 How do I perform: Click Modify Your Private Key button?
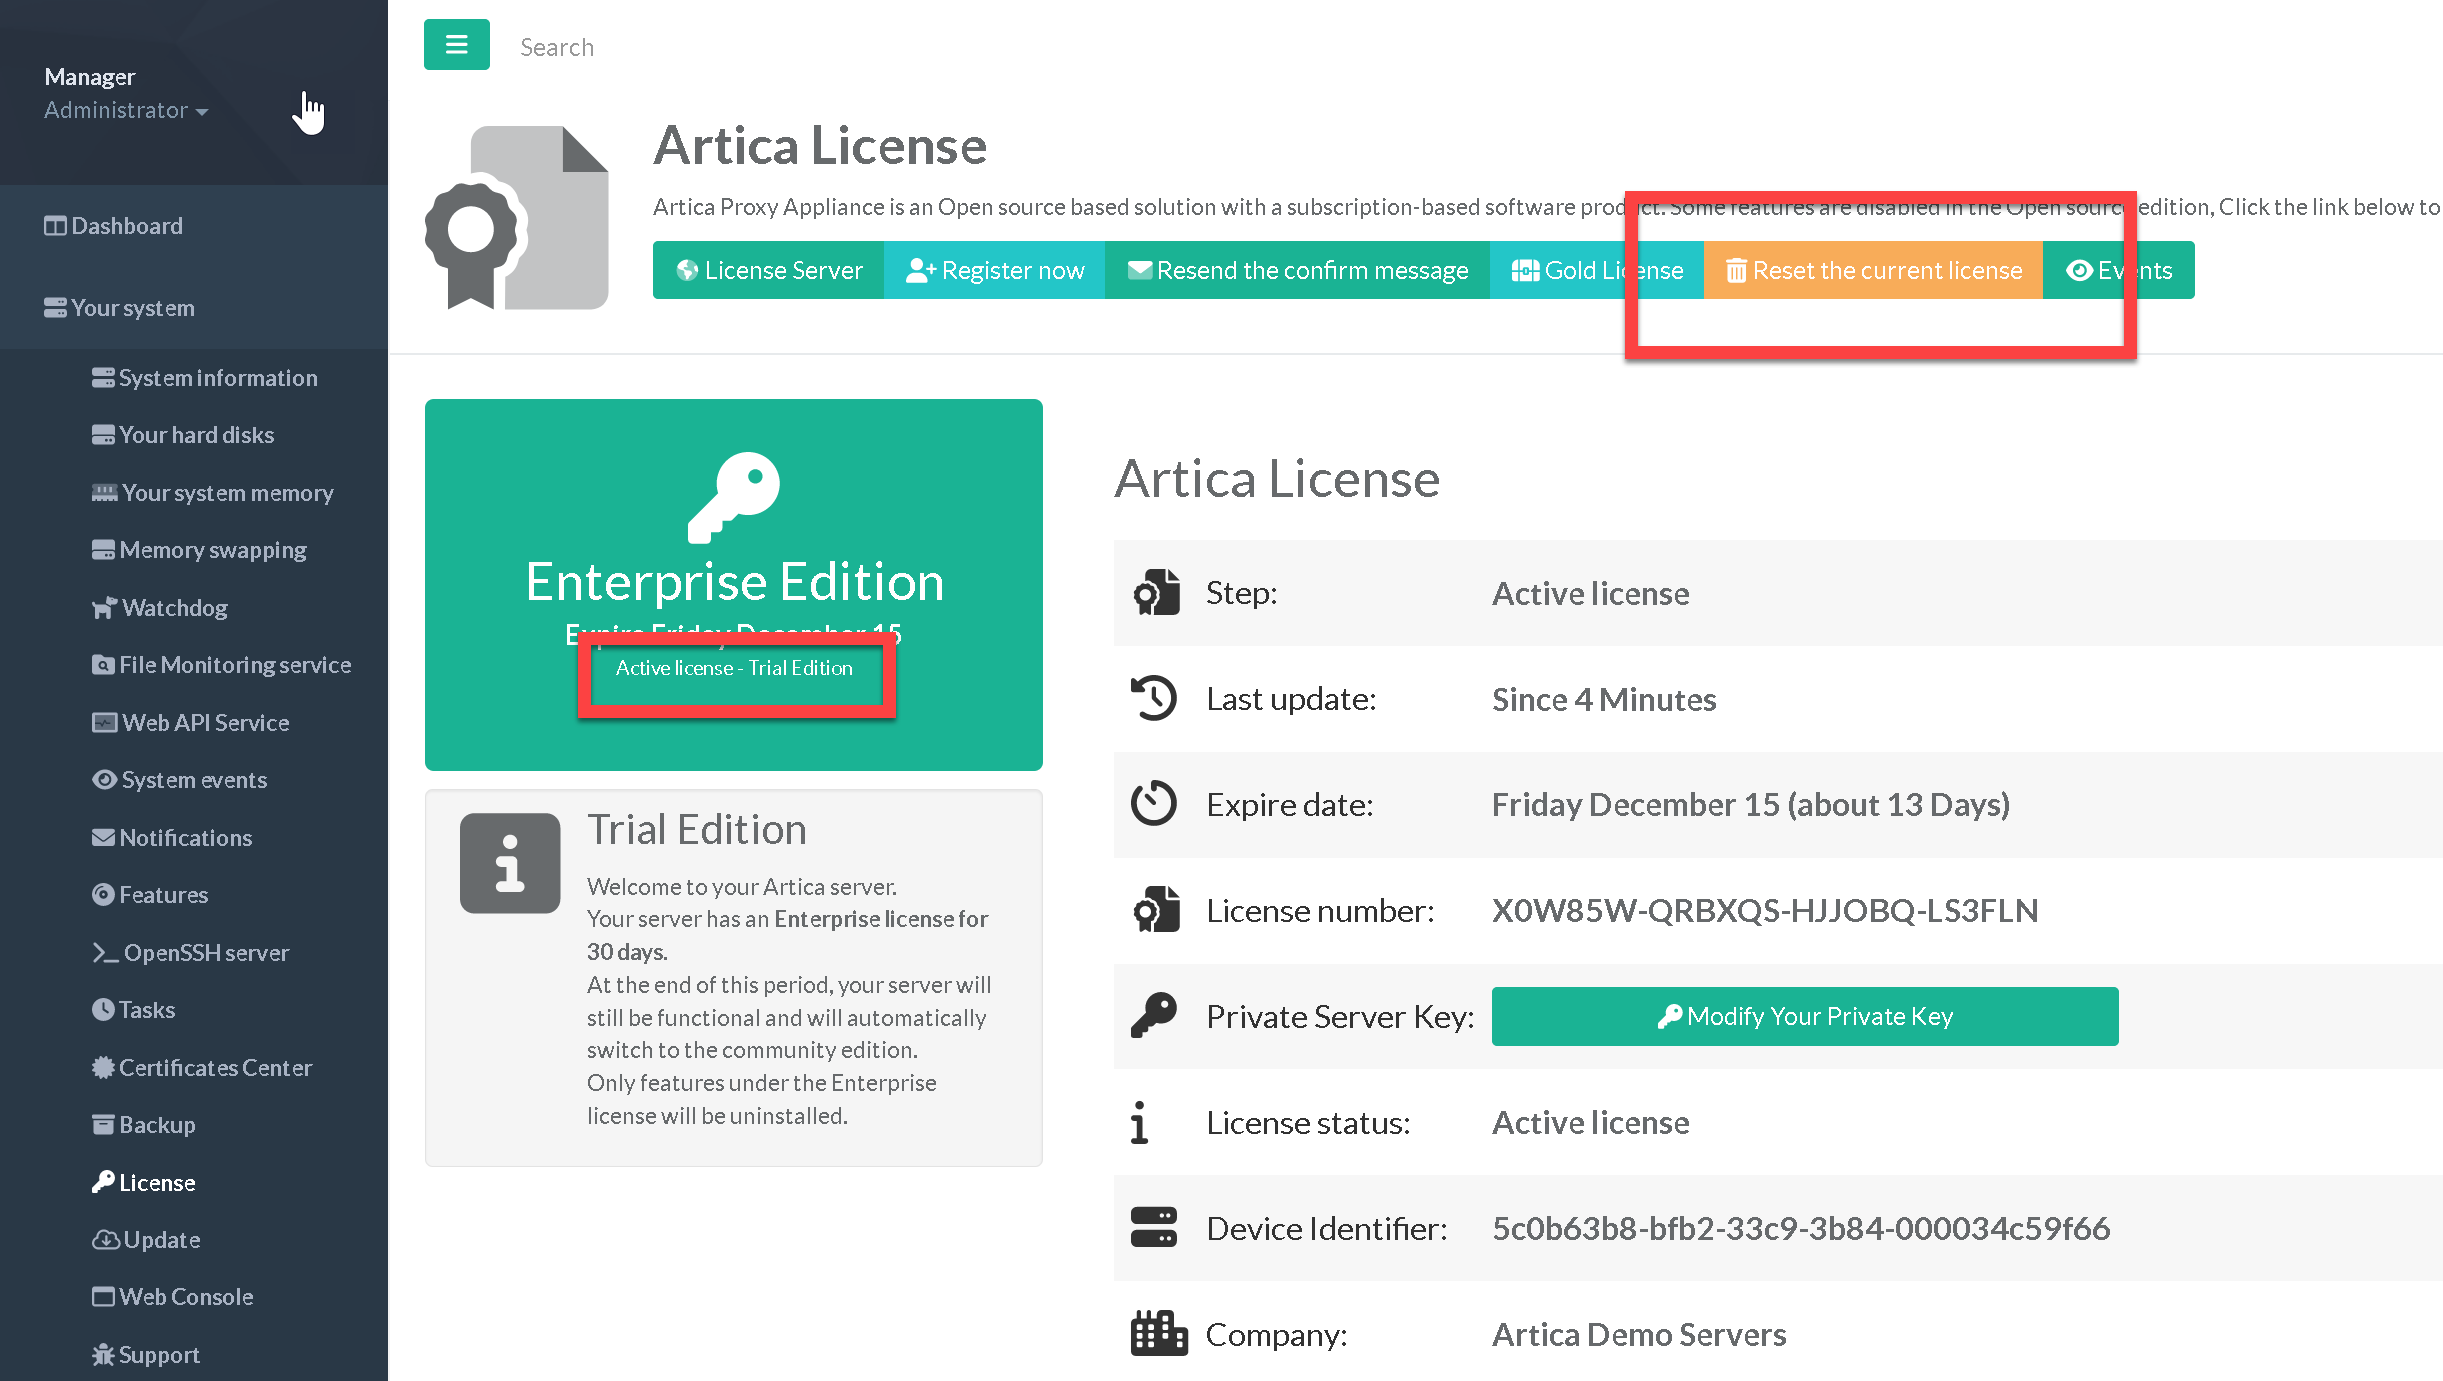point(1804,1016)
